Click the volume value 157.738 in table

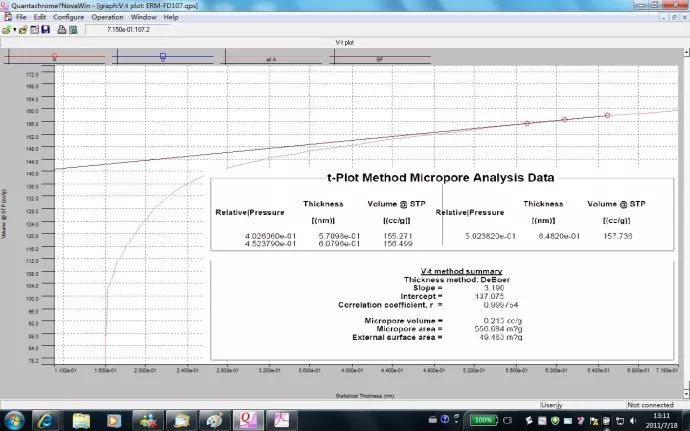pos(617,236)
